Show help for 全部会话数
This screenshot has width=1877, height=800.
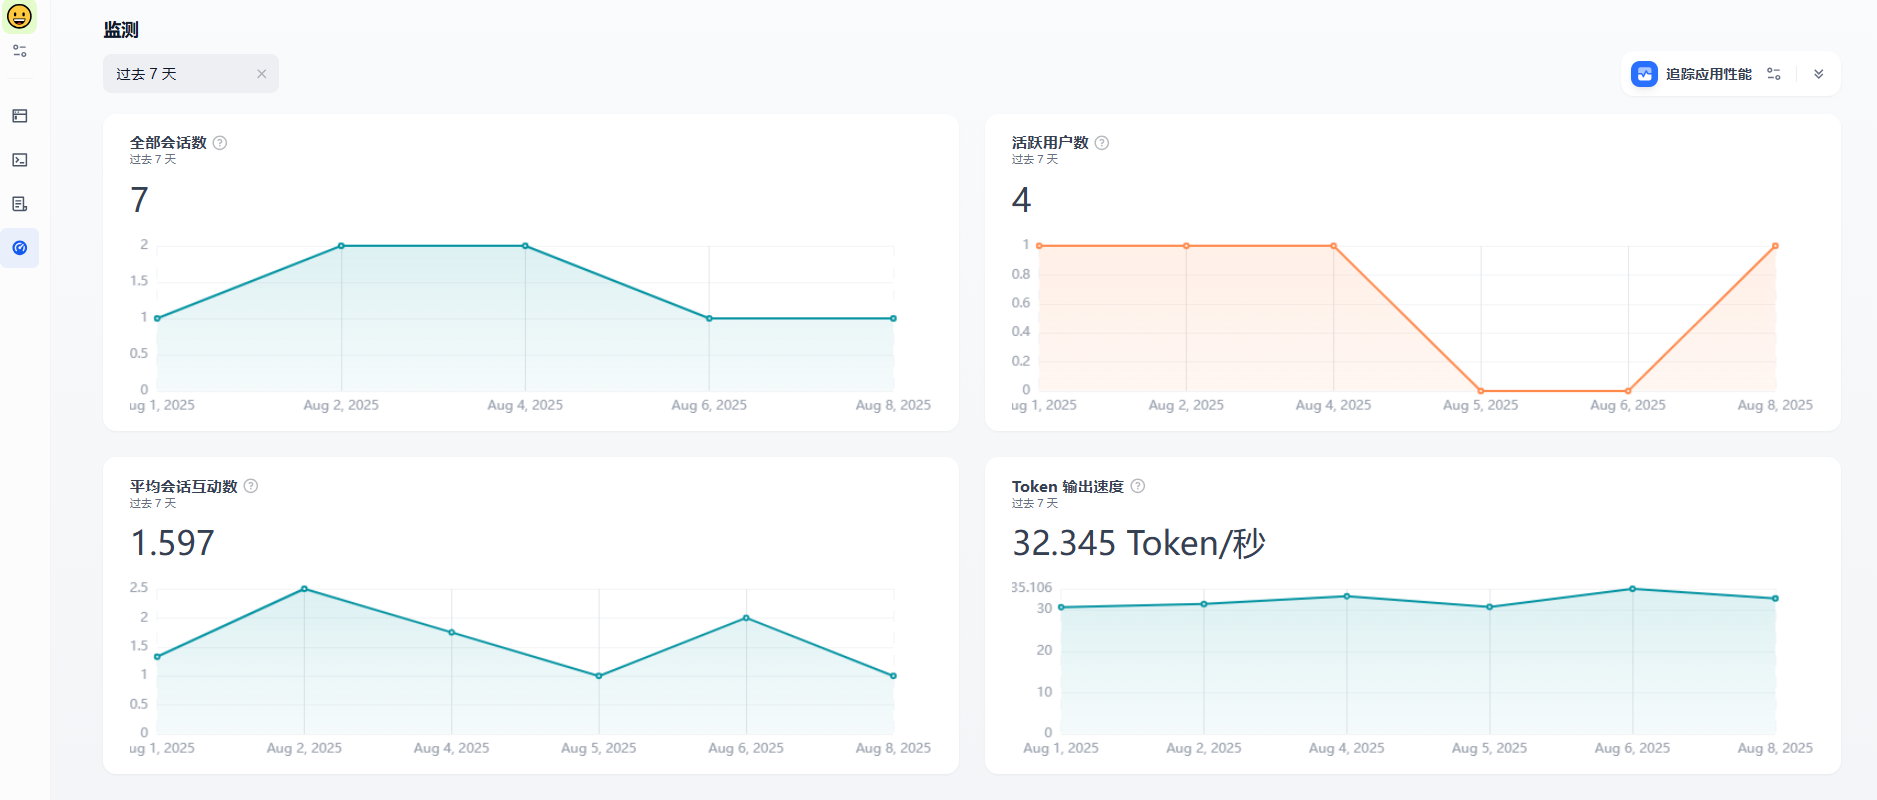pos(220,143)
